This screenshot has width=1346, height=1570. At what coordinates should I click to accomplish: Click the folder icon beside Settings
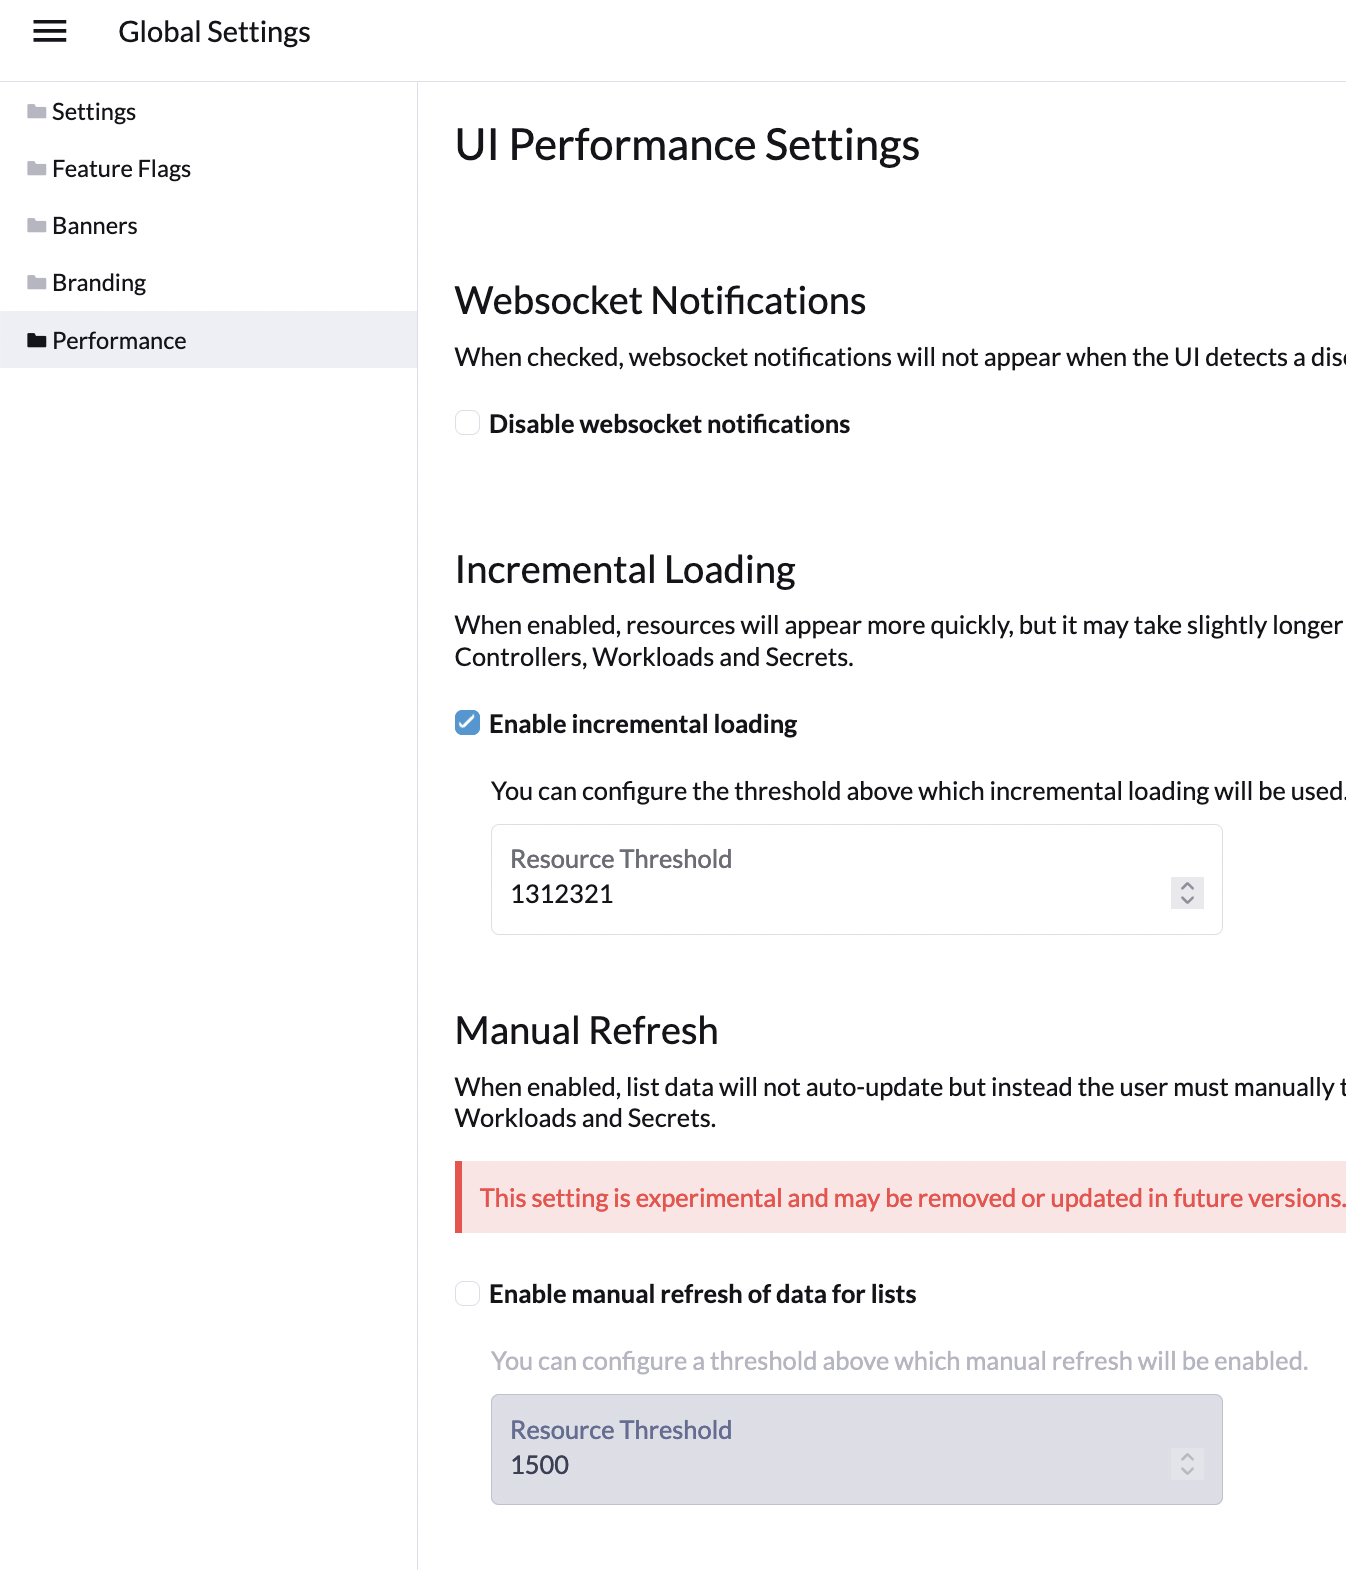coord(35,111)
